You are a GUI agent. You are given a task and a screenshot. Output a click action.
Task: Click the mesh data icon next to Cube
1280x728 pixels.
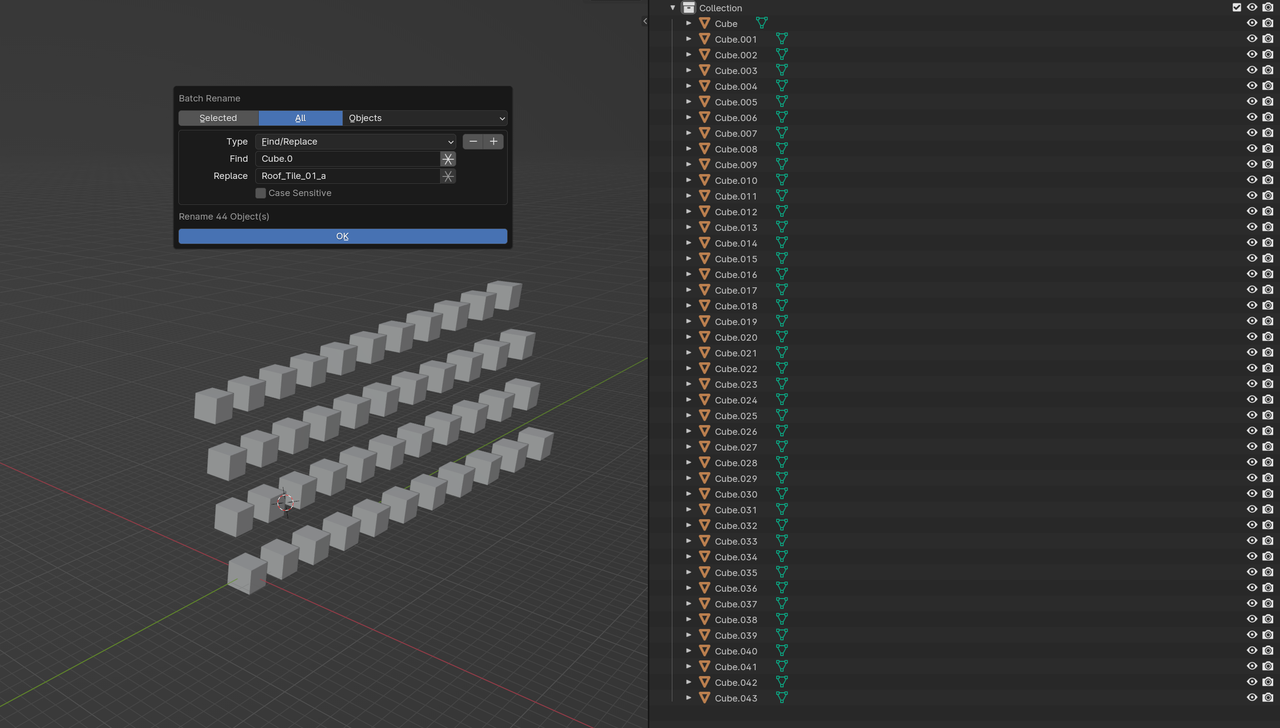coord(762,23)
